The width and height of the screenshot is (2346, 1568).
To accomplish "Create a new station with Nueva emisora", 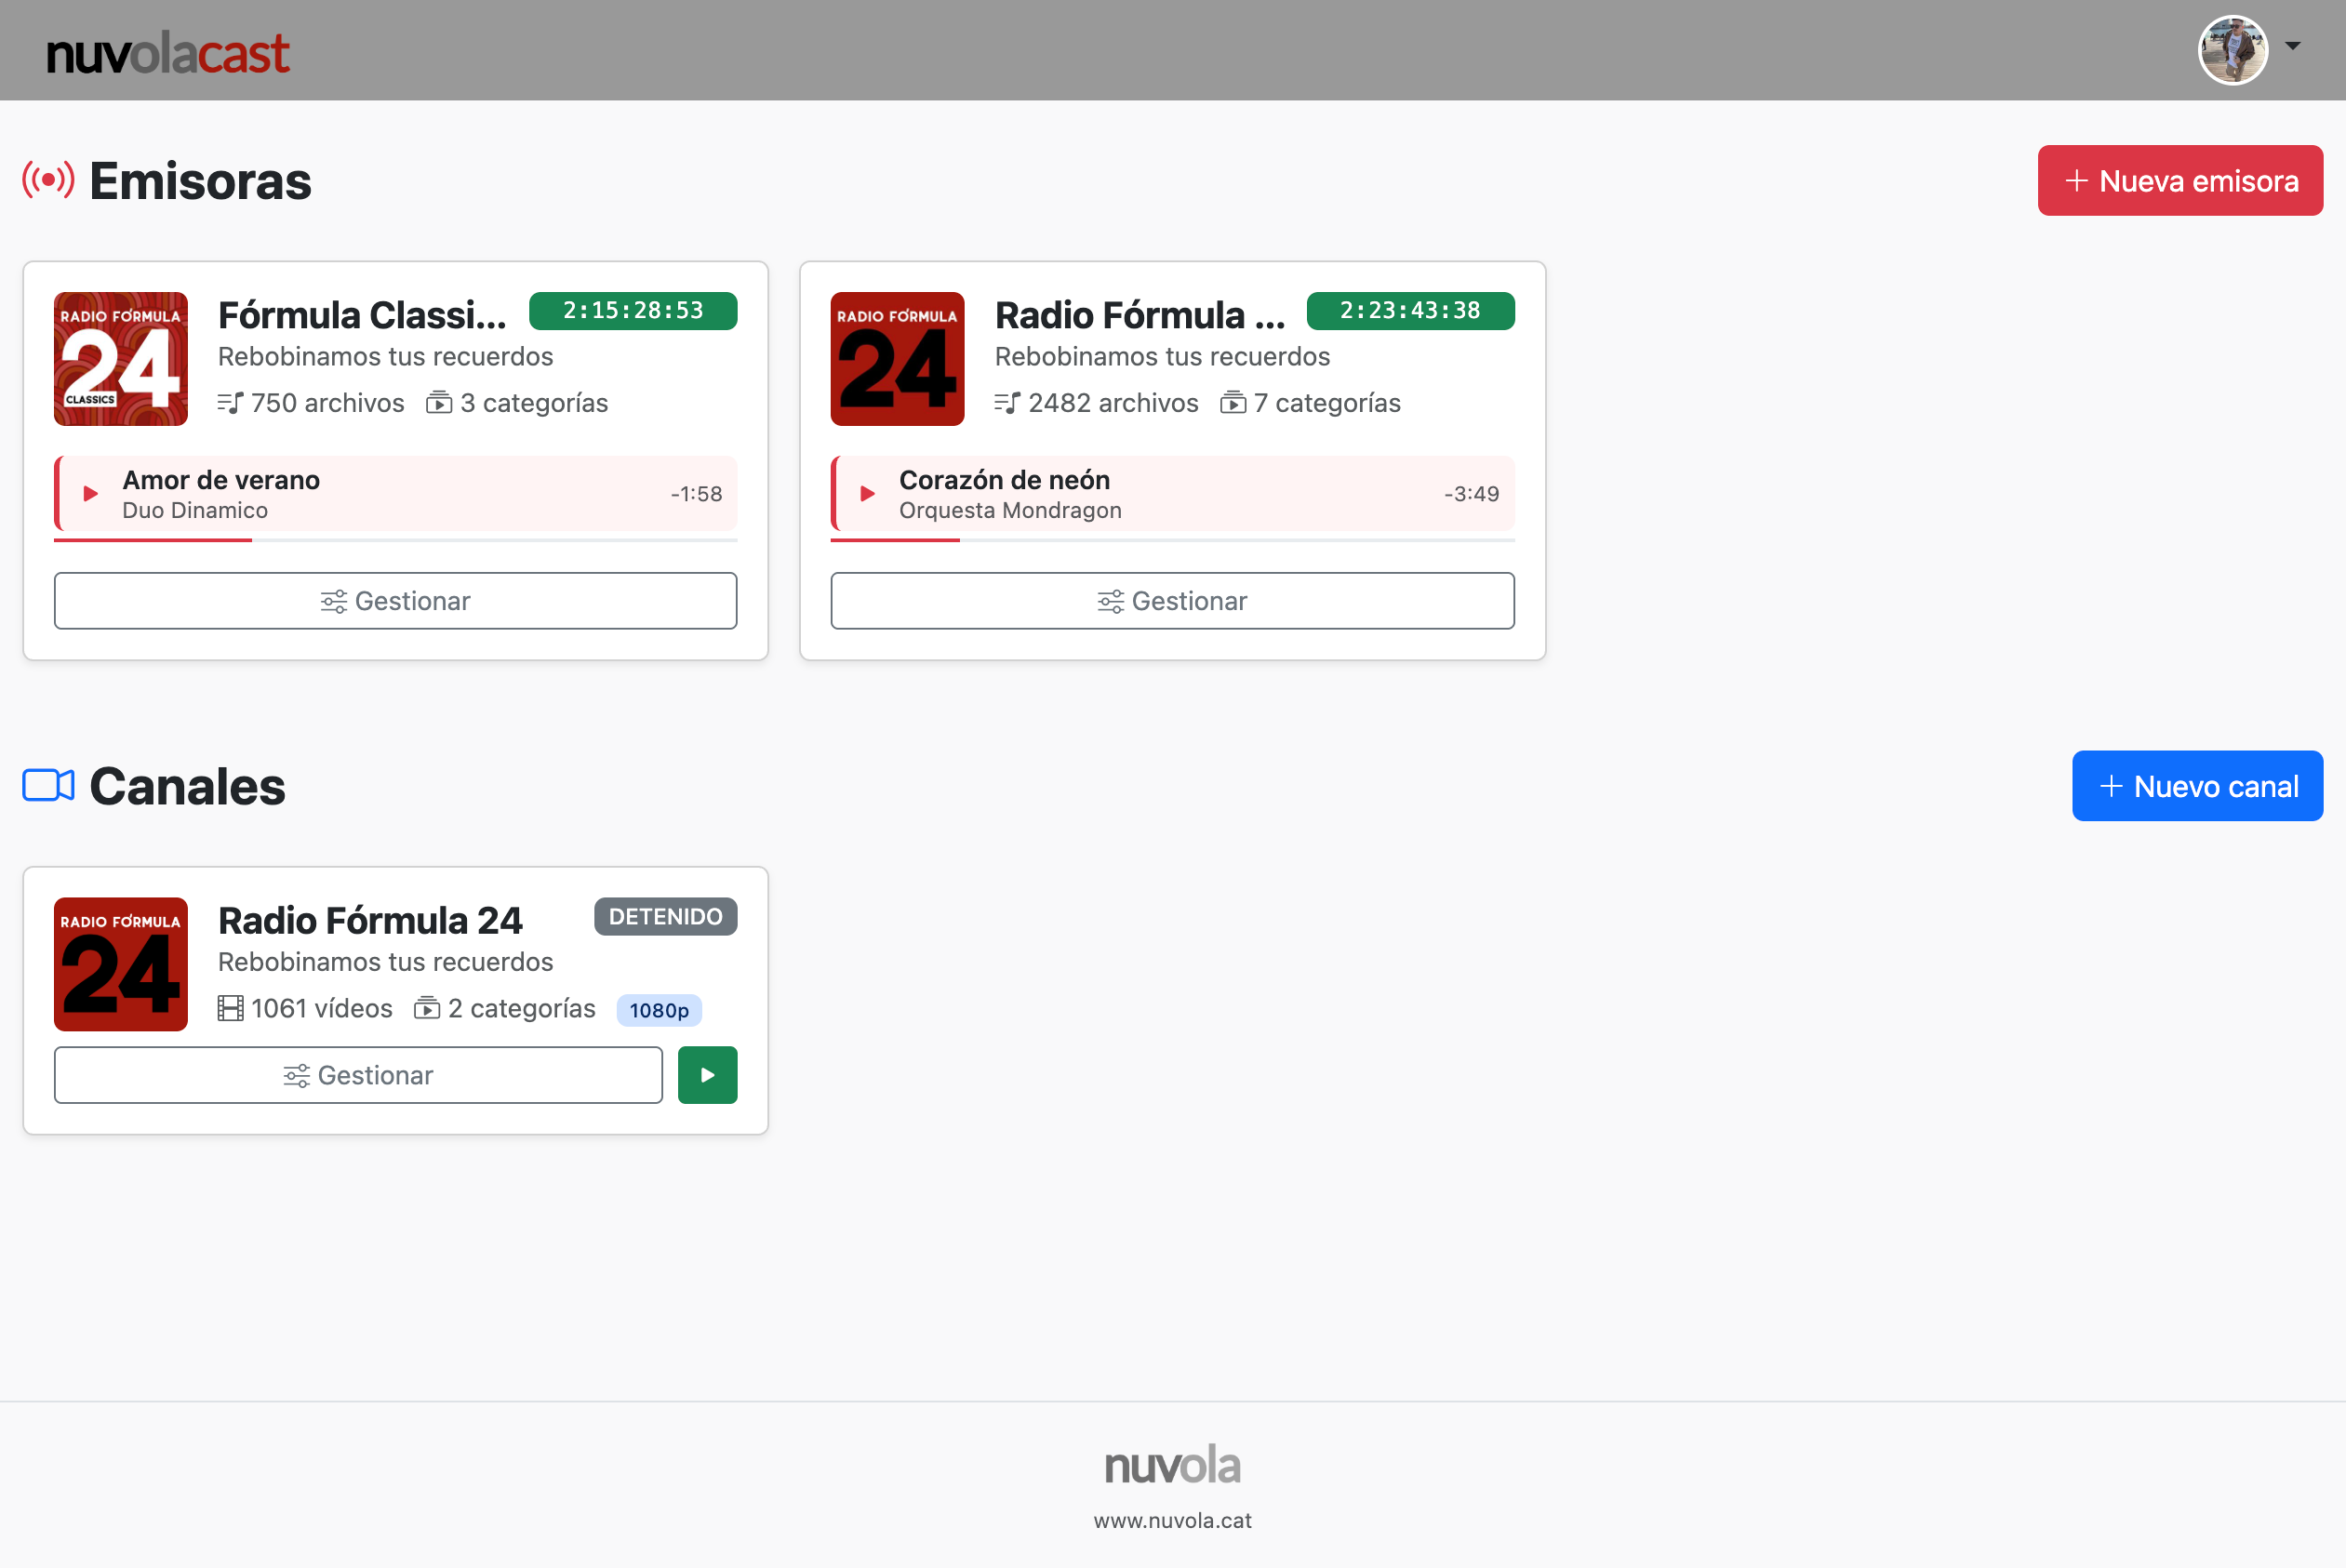I will pyautogui.click(x=2179, y=181).
